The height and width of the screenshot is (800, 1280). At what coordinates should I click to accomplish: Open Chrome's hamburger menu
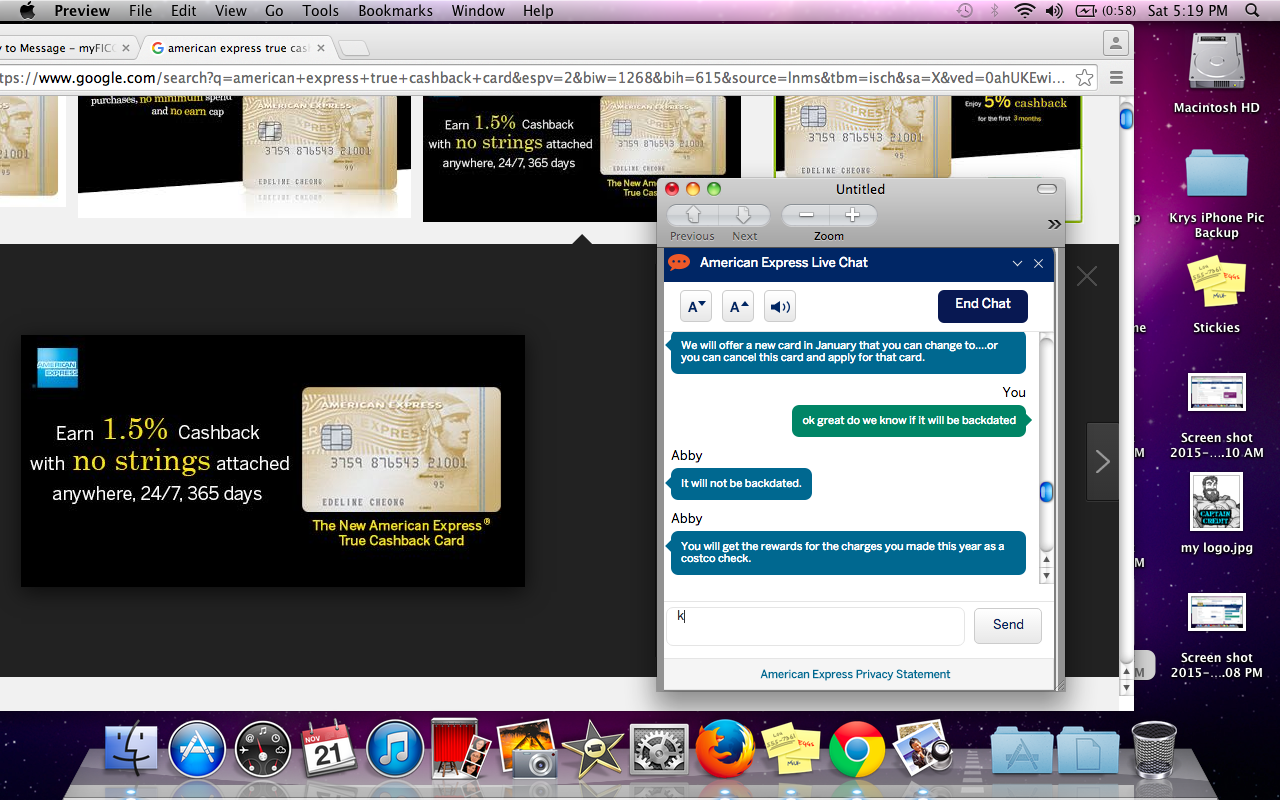click(x=1116, y=78)
